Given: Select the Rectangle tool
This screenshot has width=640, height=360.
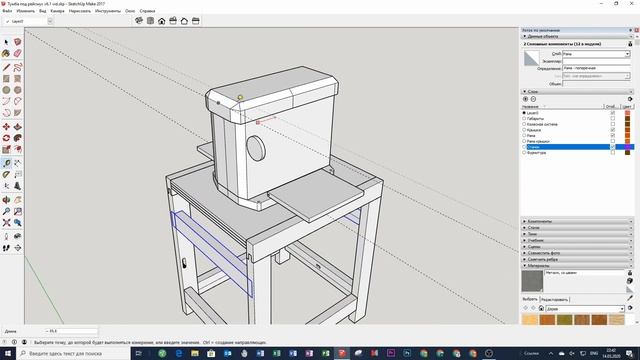Looking at the screenshot, I should tap(6, 79).
